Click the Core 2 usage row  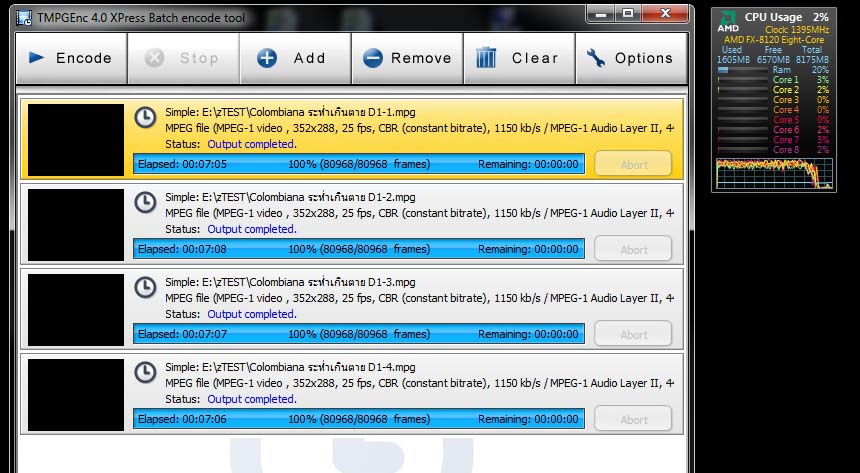pos(773,90)
